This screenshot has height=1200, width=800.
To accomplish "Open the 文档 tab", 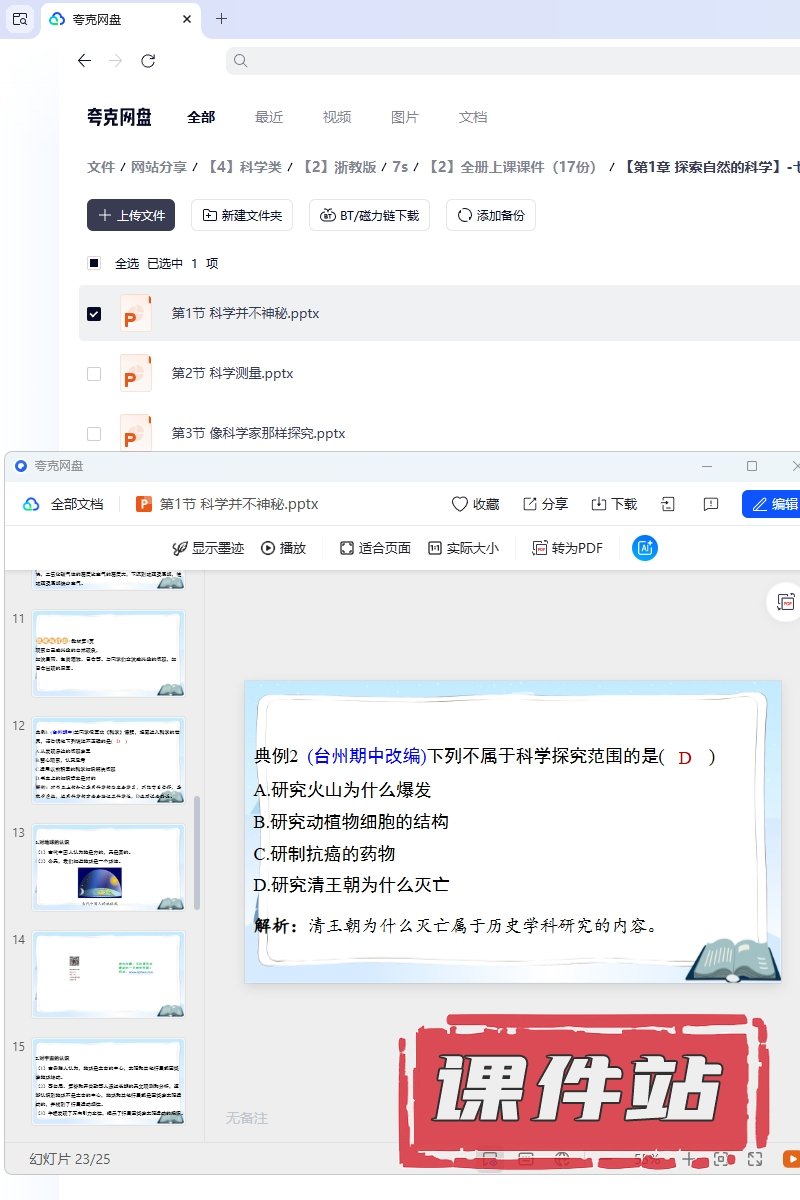I will coord(472,117).
